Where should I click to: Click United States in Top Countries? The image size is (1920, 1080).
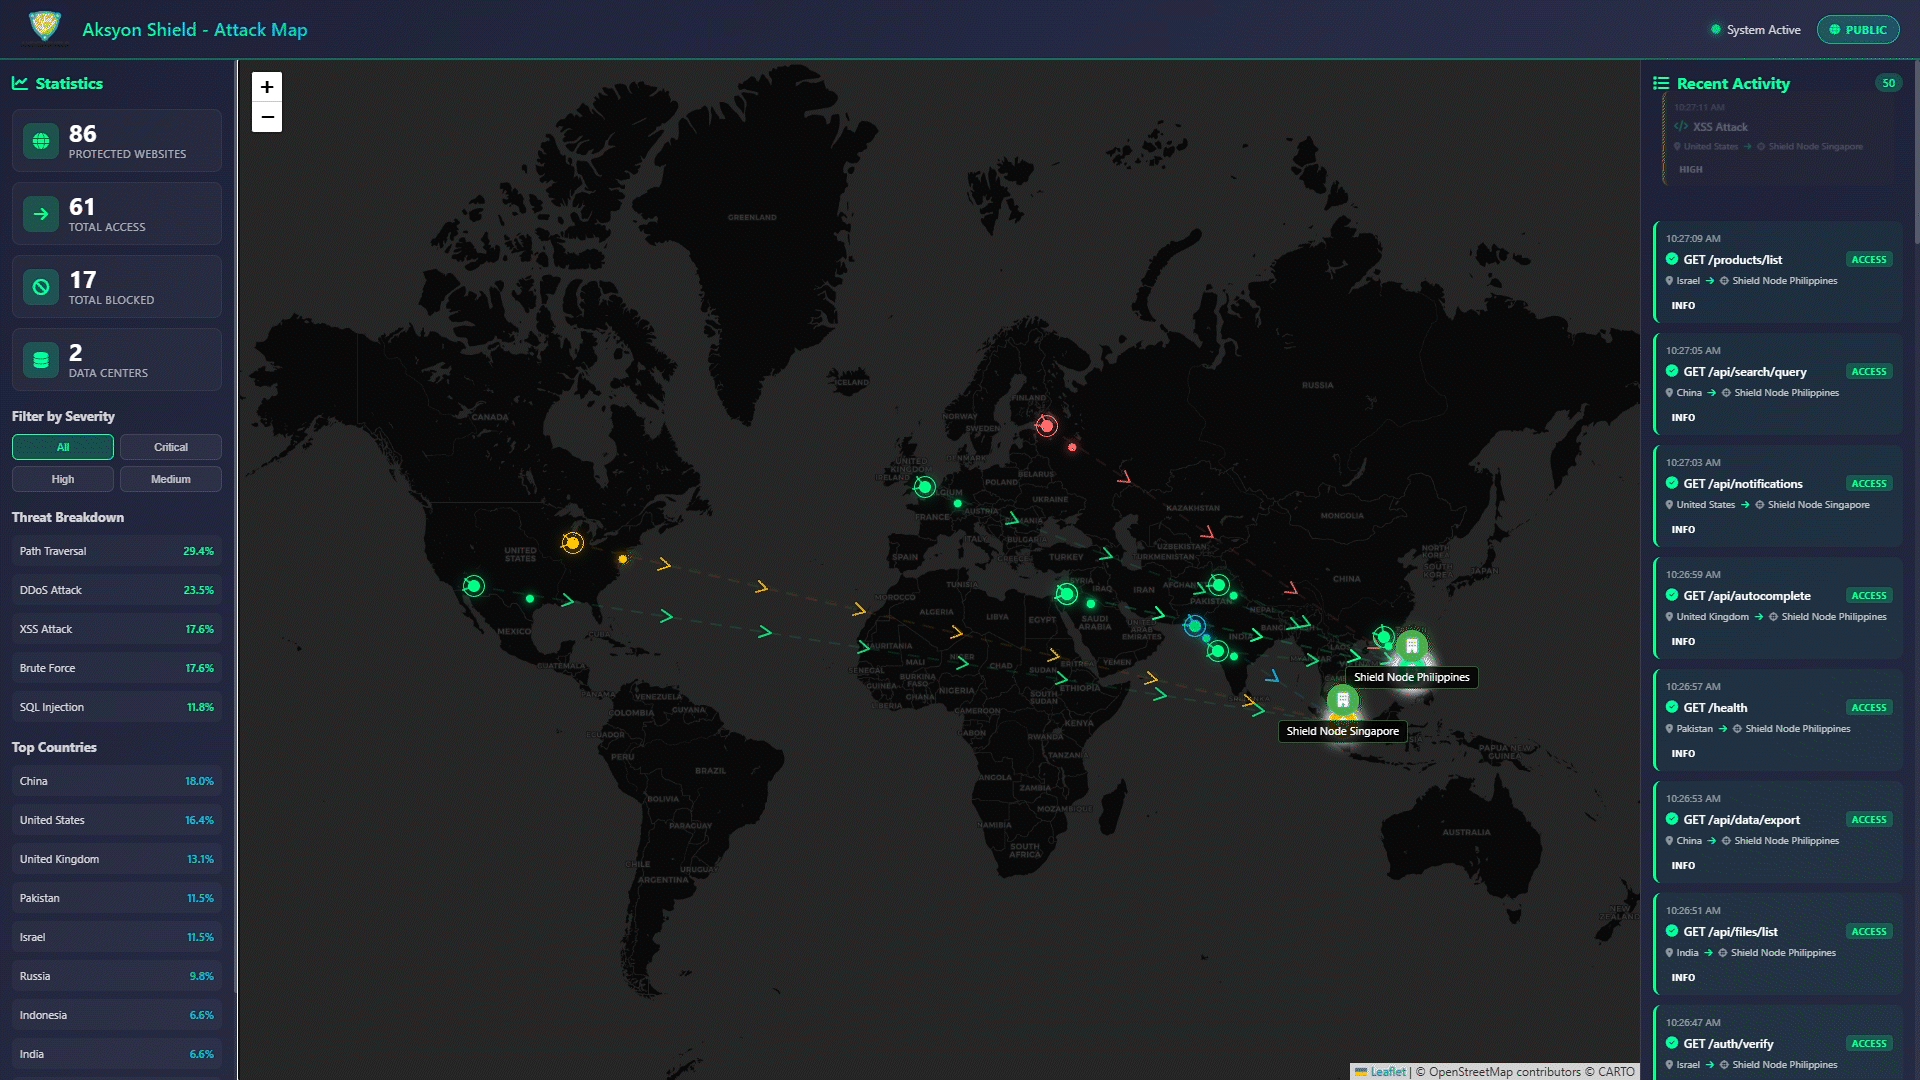pyautogui.click(x=117, y=820)
